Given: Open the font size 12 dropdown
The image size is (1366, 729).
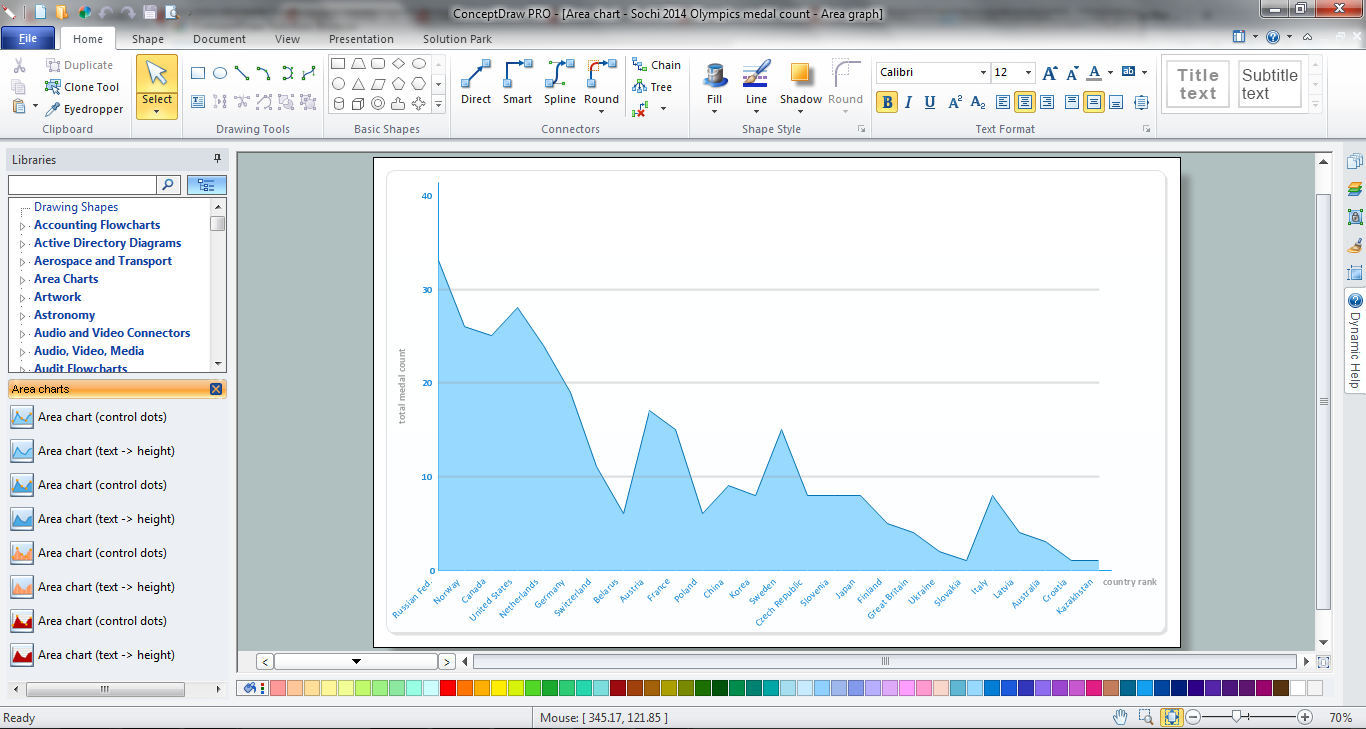Looking at the screenshot, I should click(x=1028, y=73).
